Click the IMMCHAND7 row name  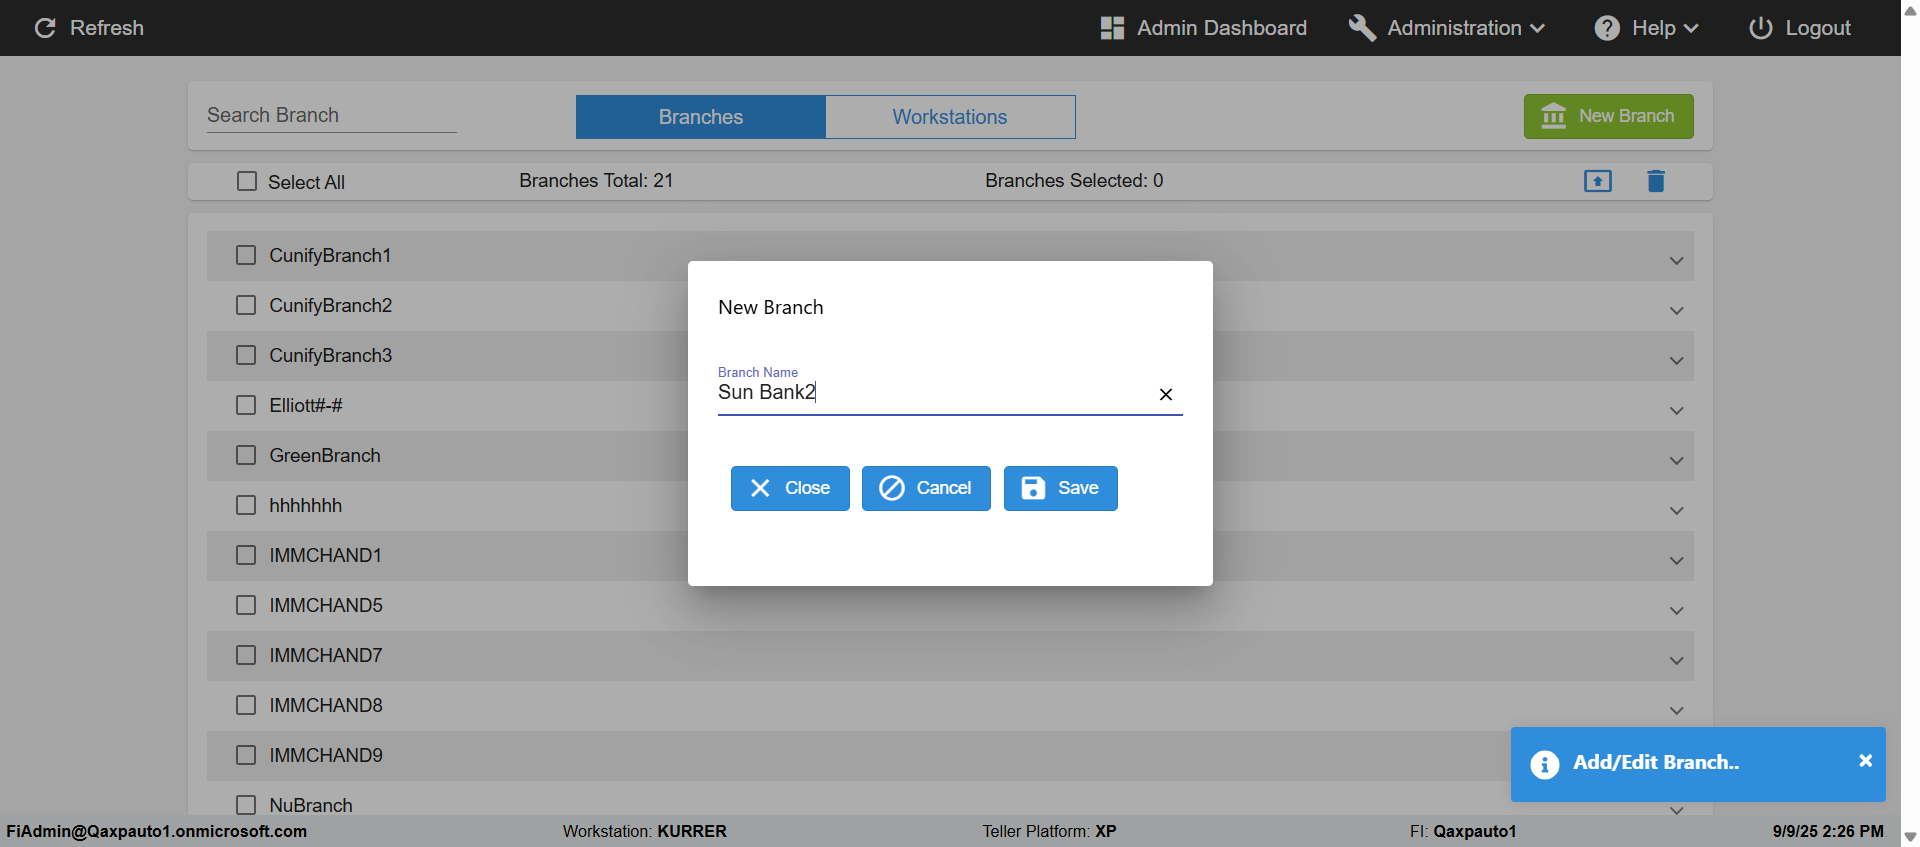[x=326, y=655]
